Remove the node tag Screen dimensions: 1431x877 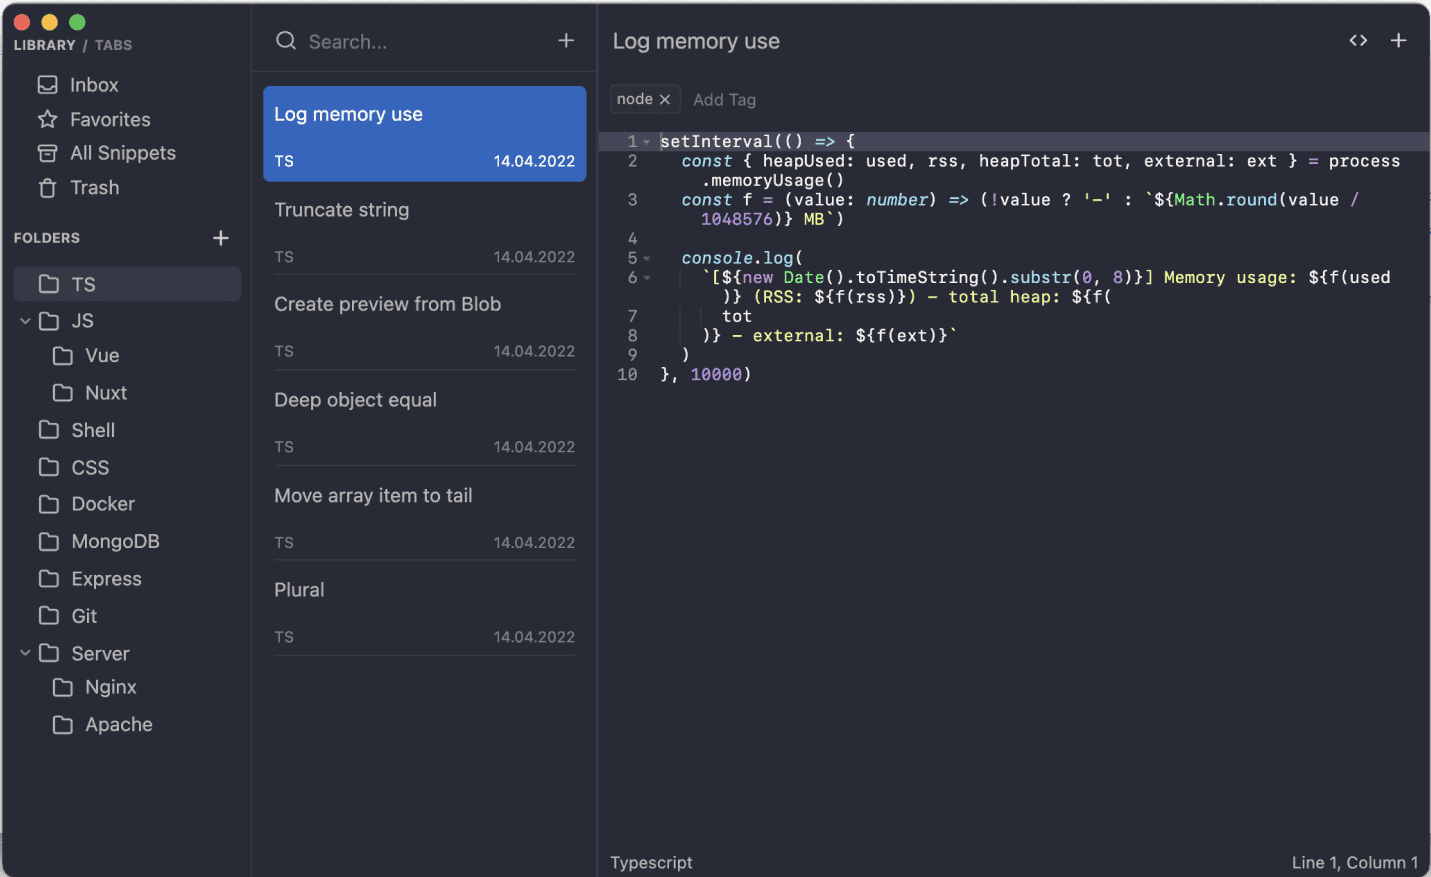click(665, 99)
